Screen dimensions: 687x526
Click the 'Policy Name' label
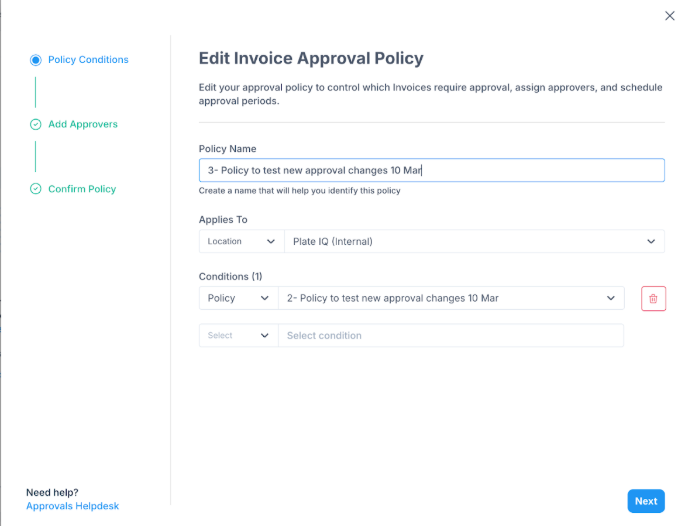tap(227, 148)
